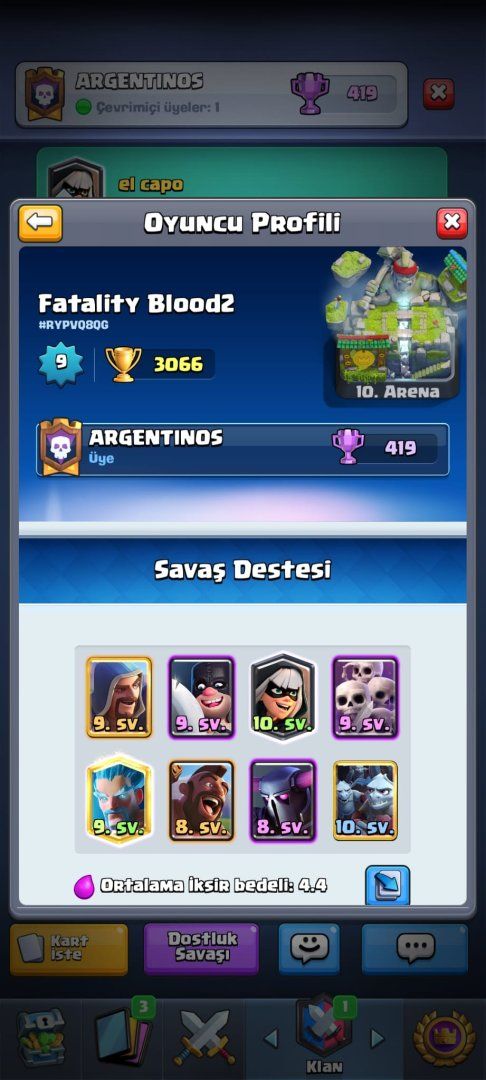Viewport: 486px width, 1080px height.
Task: Tap the Kart iste button
Action: coord(69,949)
